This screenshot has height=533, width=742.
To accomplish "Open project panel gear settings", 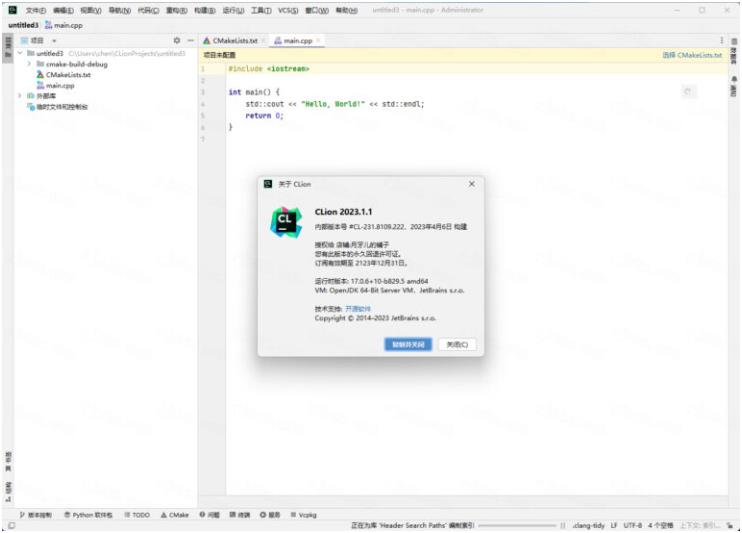I will coord(177,41).
